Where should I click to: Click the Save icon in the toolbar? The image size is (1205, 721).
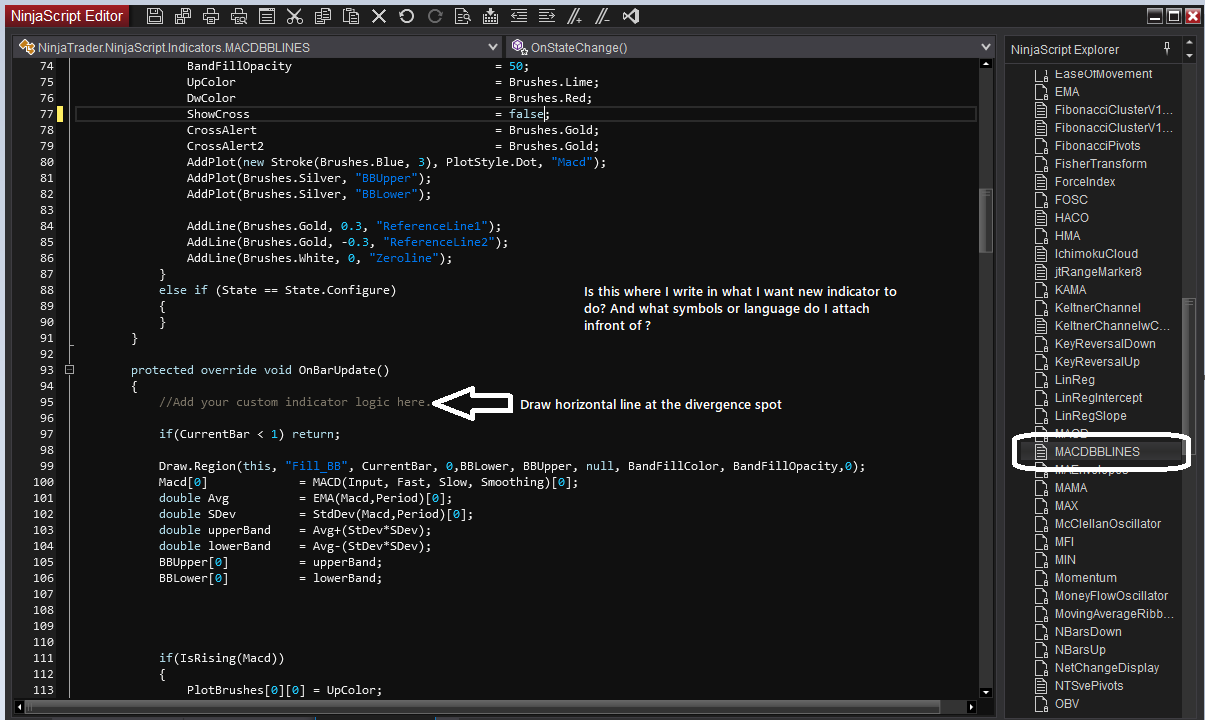pos(154,16)
